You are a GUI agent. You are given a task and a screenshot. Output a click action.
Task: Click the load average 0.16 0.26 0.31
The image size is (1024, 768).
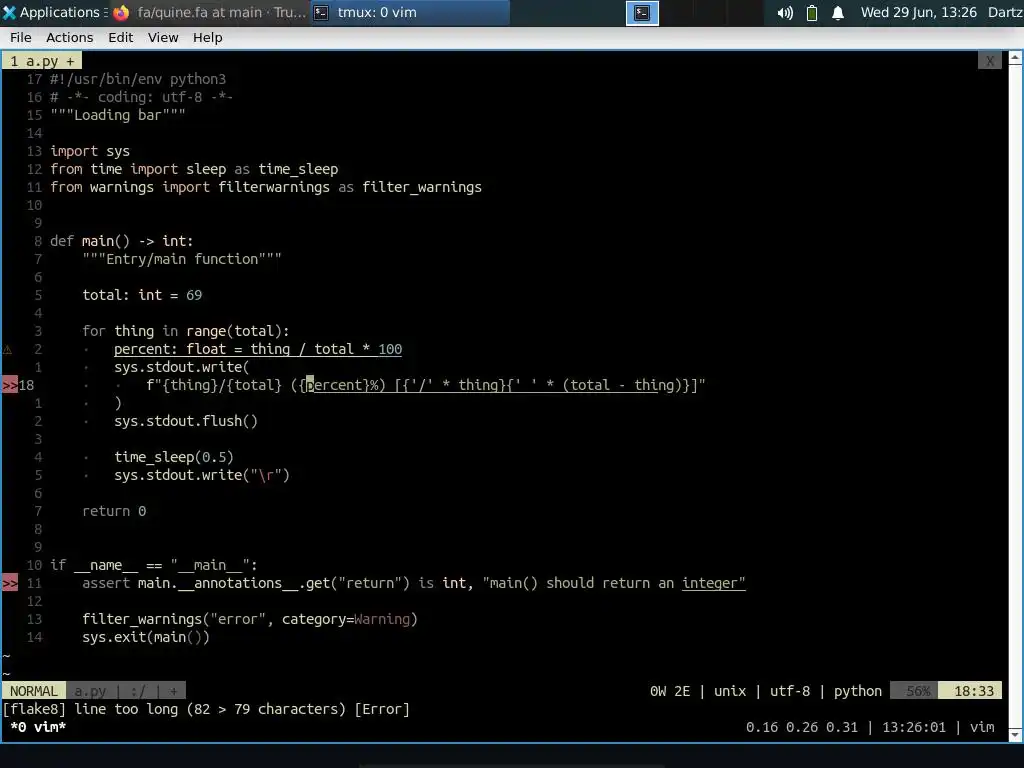[802, 727]
